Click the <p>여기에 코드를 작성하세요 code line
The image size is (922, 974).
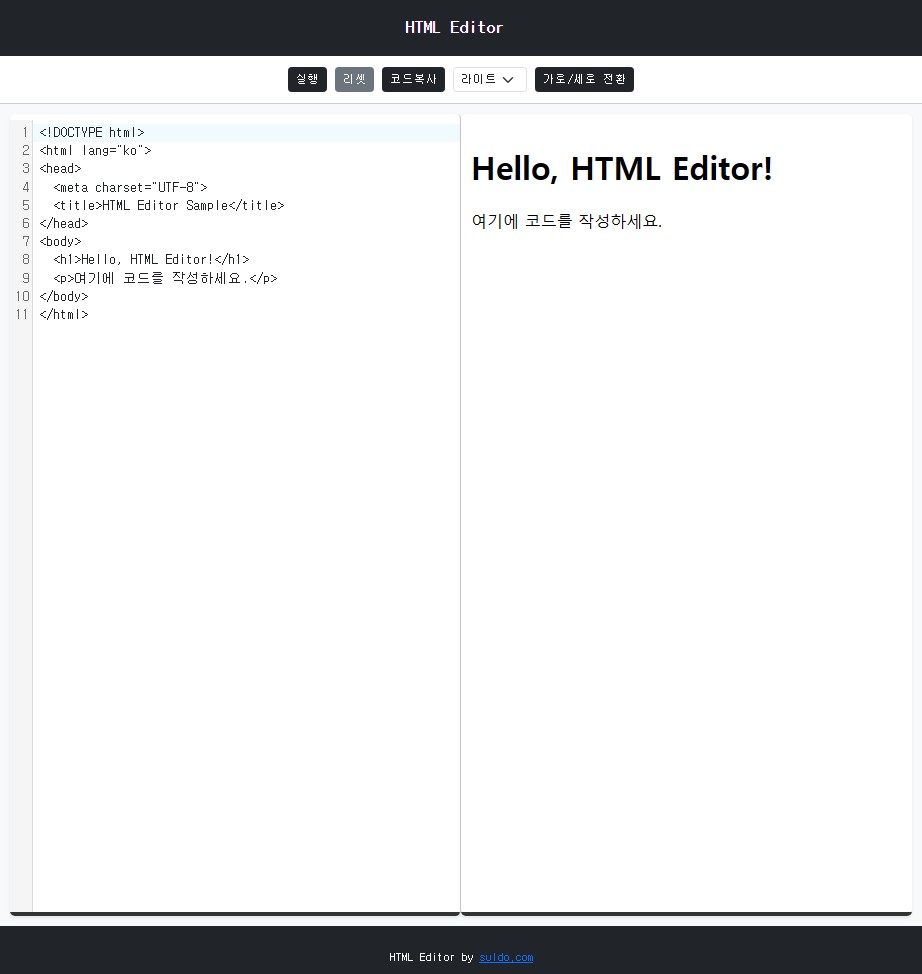click(165, 278)
